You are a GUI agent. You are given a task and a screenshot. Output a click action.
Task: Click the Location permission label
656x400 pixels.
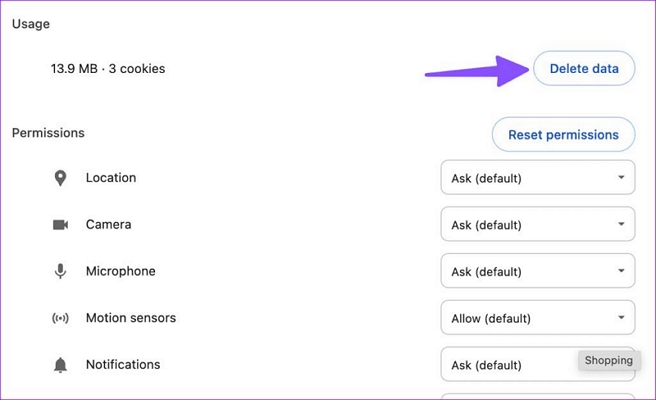pos(111,178)
